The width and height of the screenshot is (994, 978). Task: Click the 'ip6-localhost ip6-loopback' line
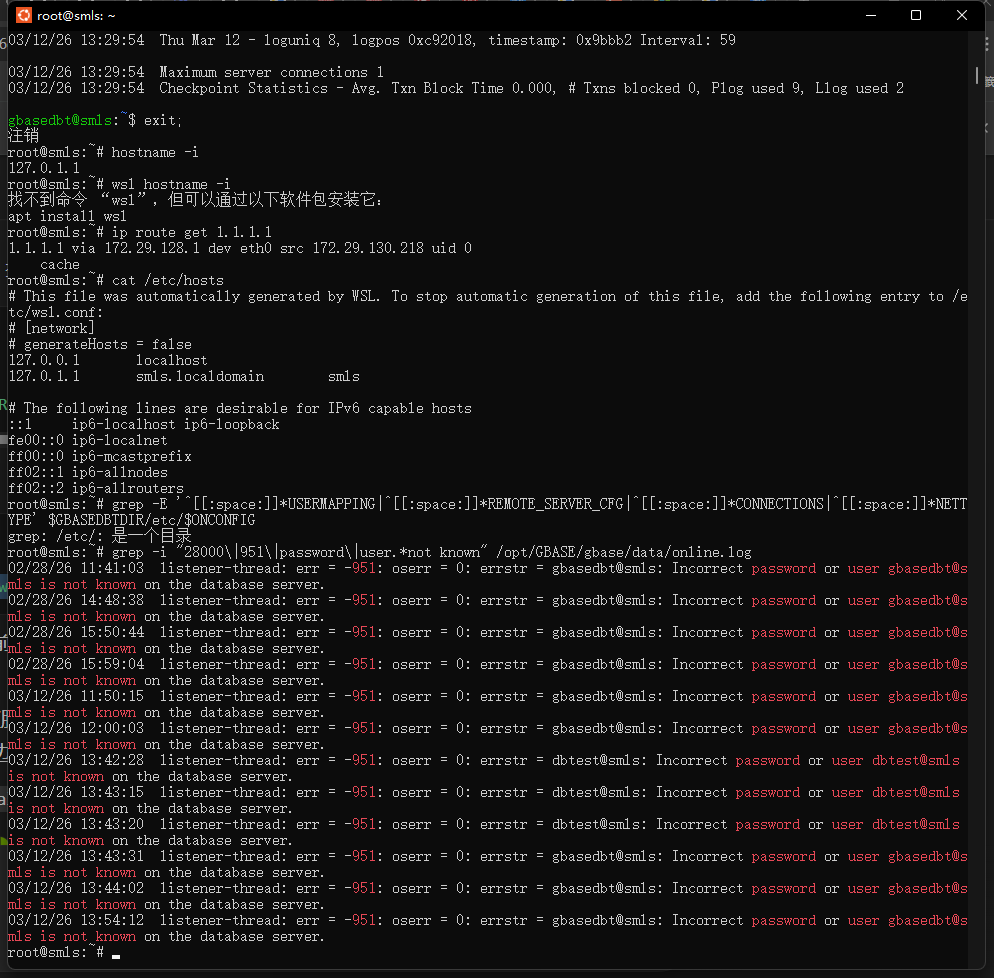point(175,424)
